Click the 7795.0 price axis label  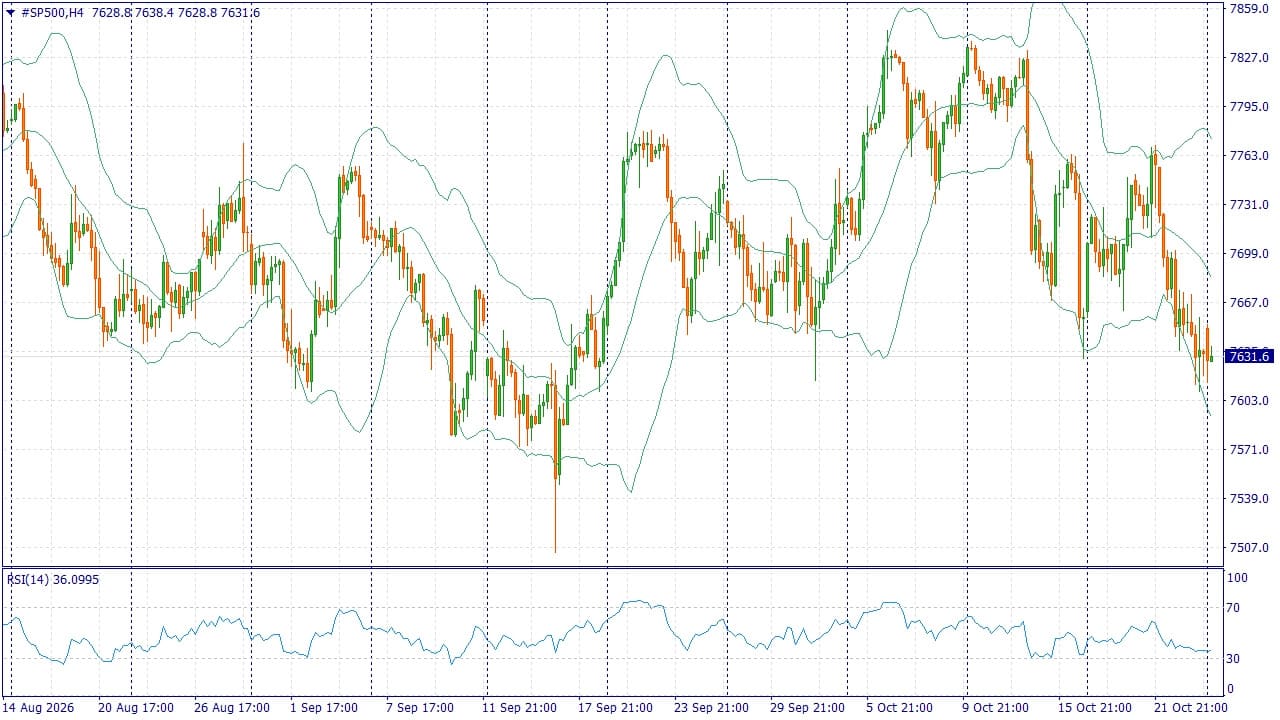pyautogui.click(x=1248, y=106)
